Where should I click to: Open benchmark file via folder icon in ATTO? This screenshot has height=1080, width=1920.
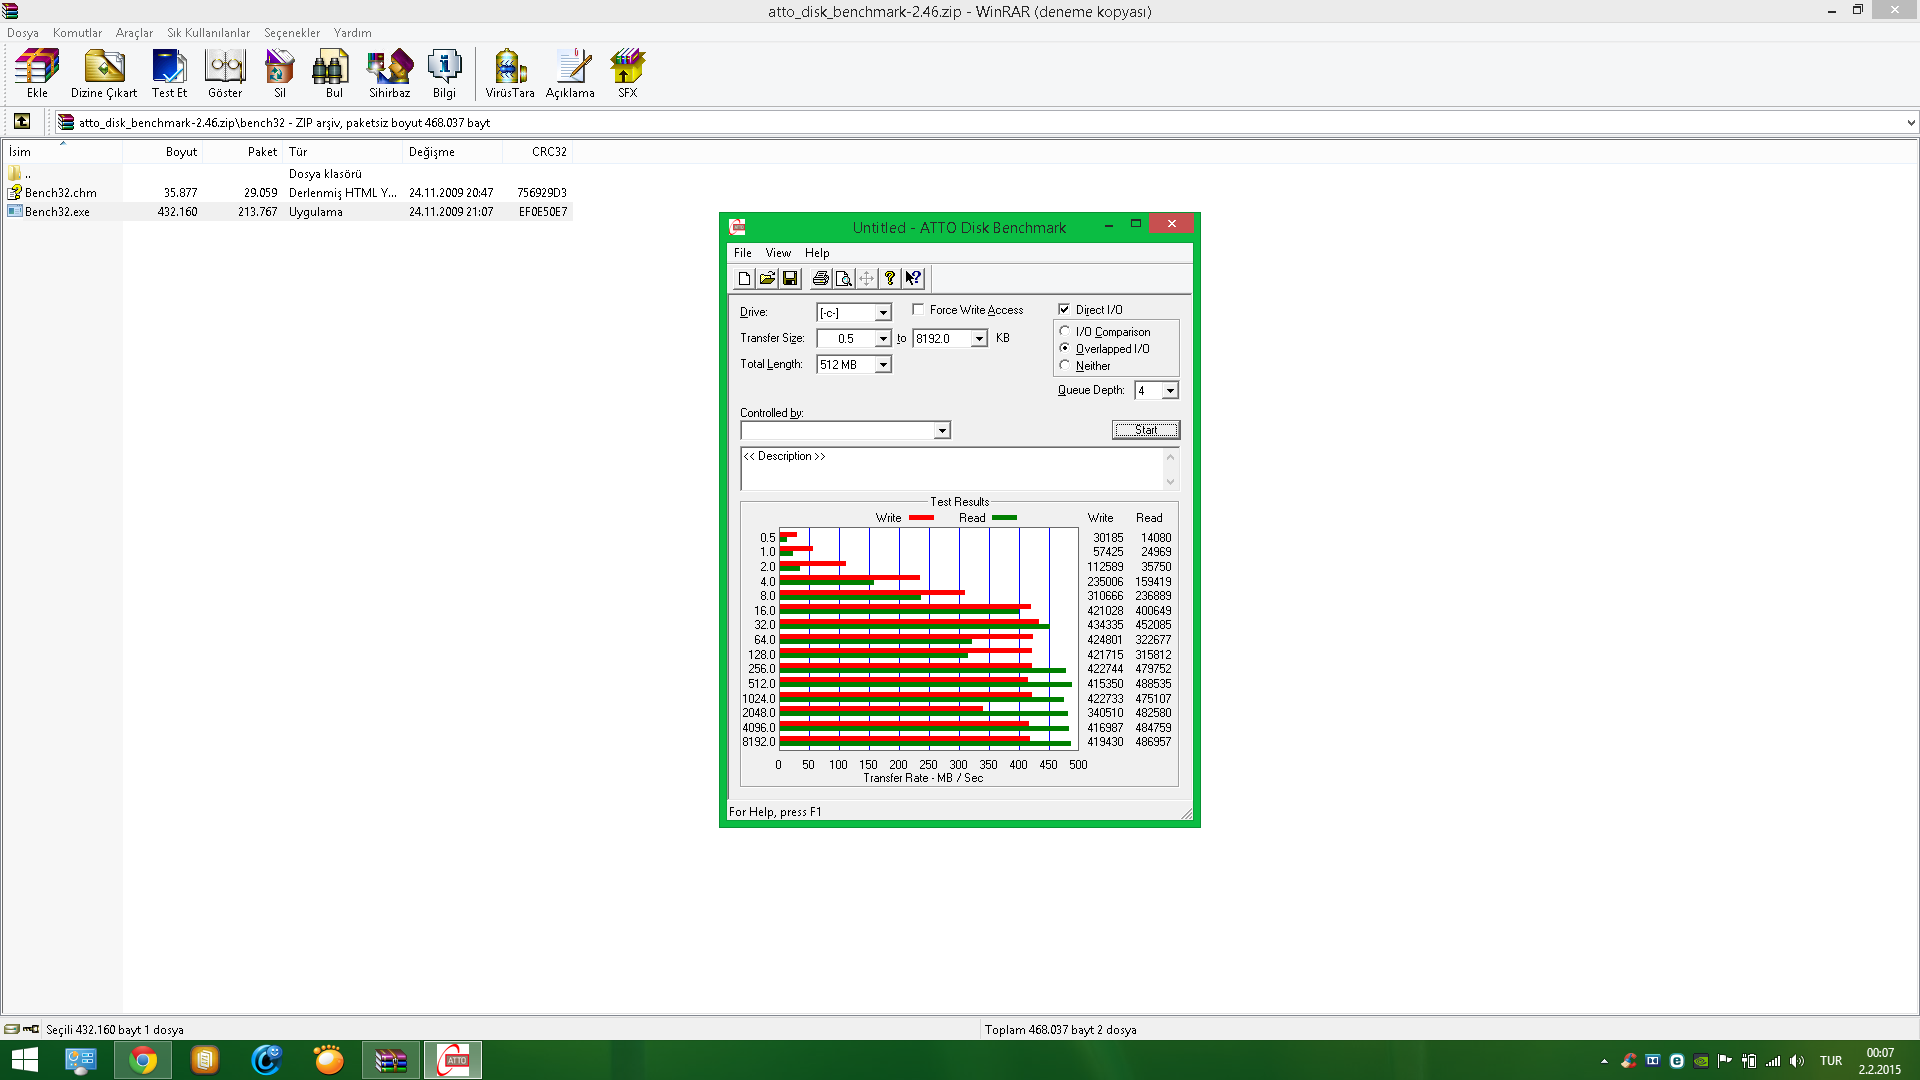[767, 279]
